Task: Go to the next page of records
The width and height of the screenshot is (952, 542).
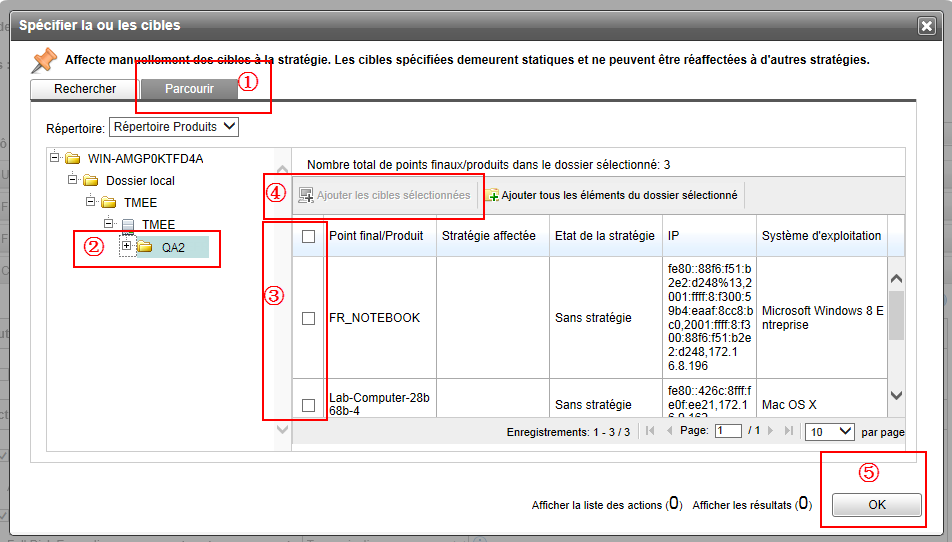Action: (x=771, y=431)
